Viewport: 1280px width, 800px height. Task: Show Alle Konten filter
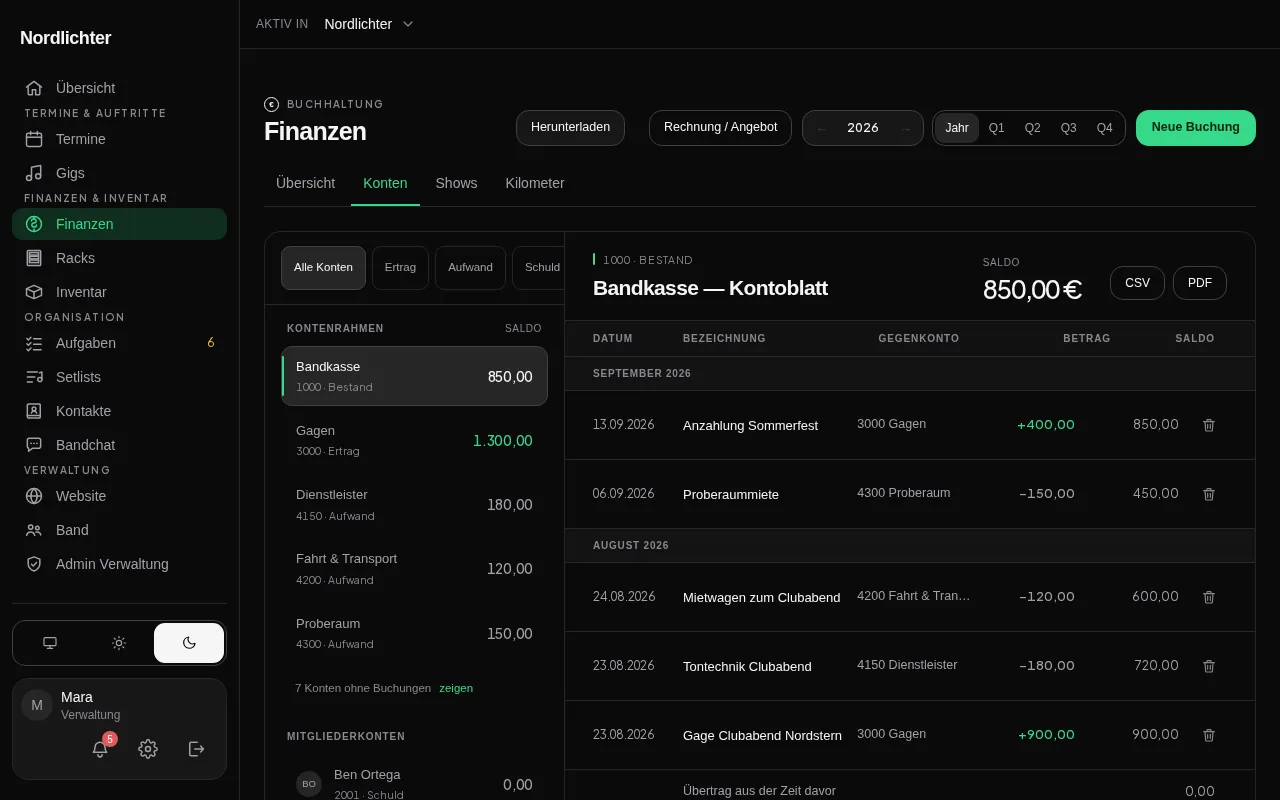pyautogui.click(x=323, y=268)
